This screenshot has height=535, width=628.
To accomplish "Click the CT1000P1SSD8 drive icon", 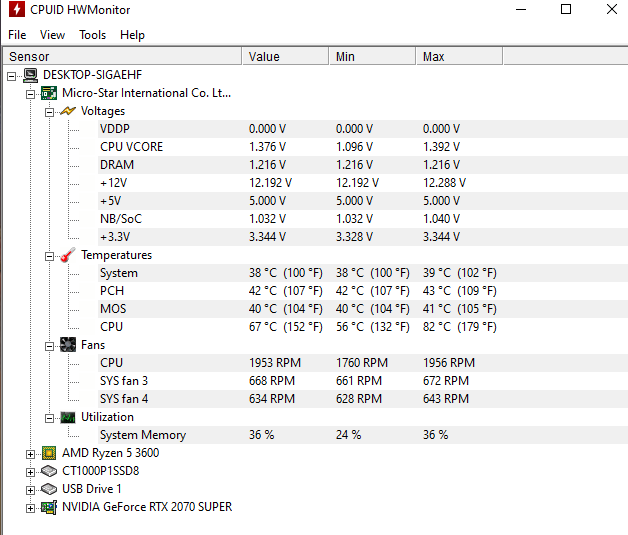I will click(49, 471).
